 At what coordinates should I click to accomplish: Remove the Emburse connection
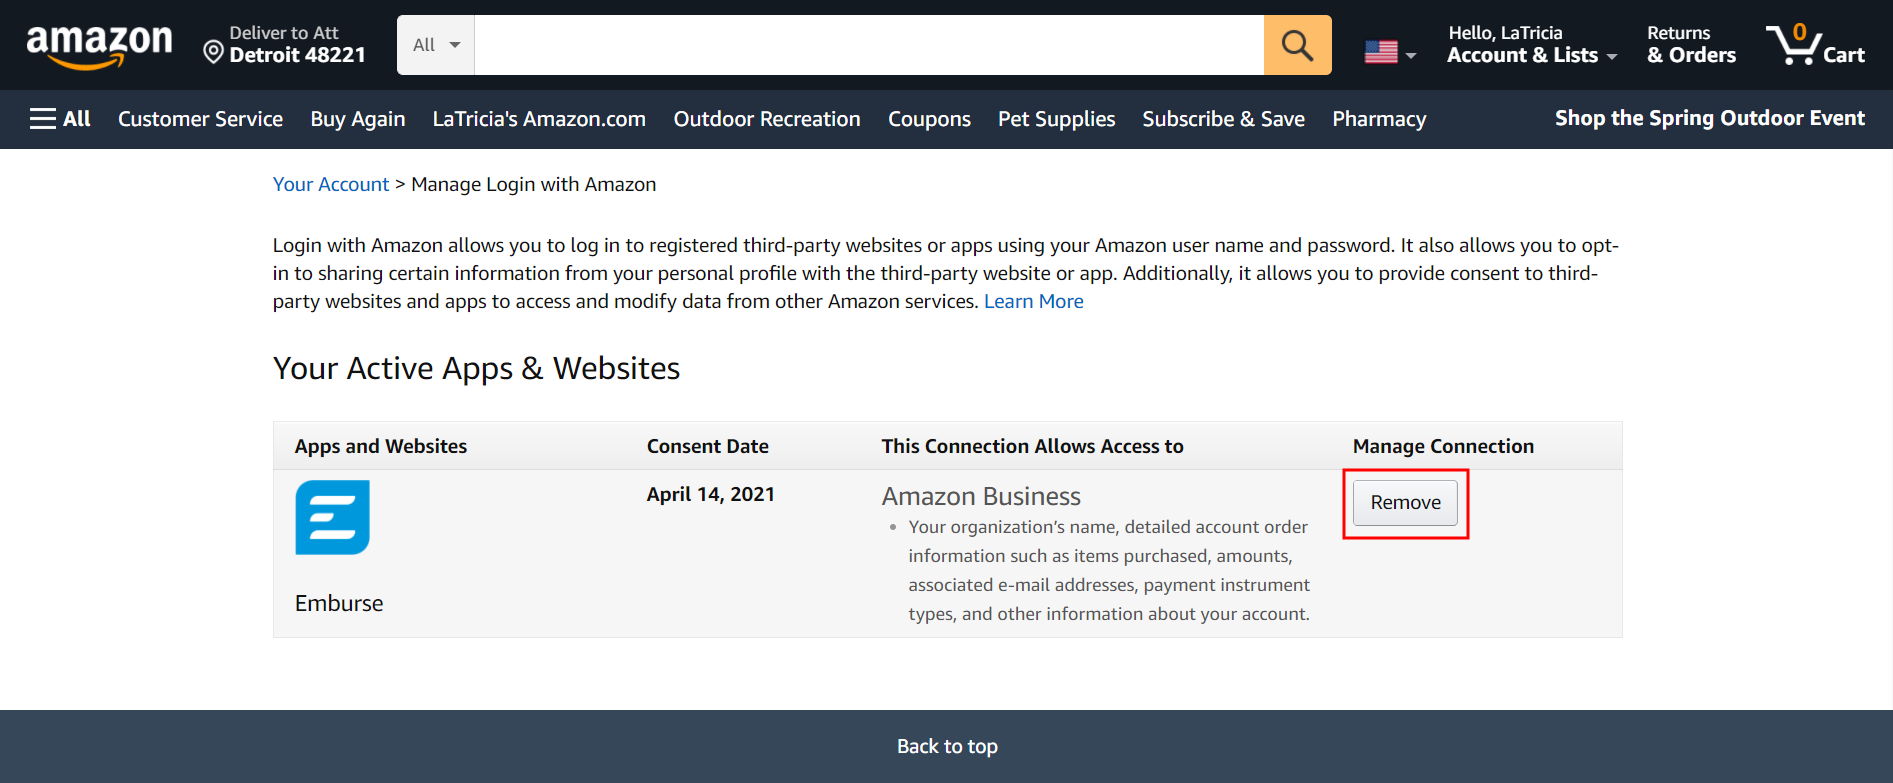1405,502
